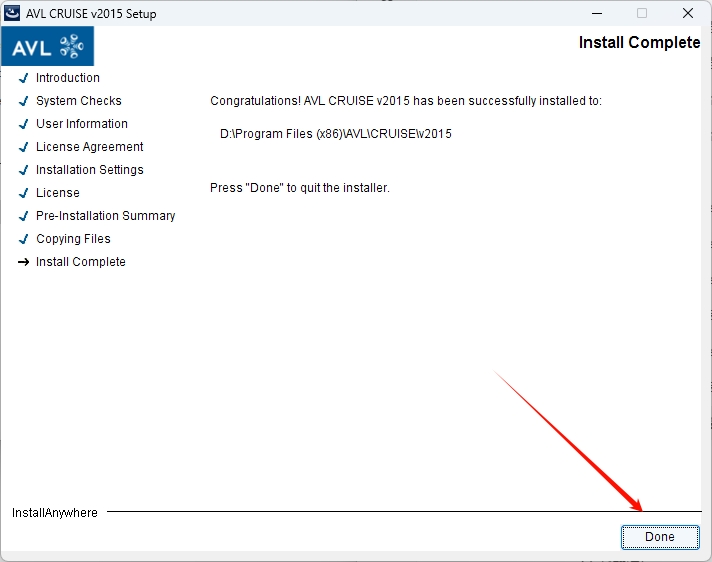Click the checkmark next to Pre-Installation Summary
This screenshot has width=712, height=562.
tap(23, 216)
